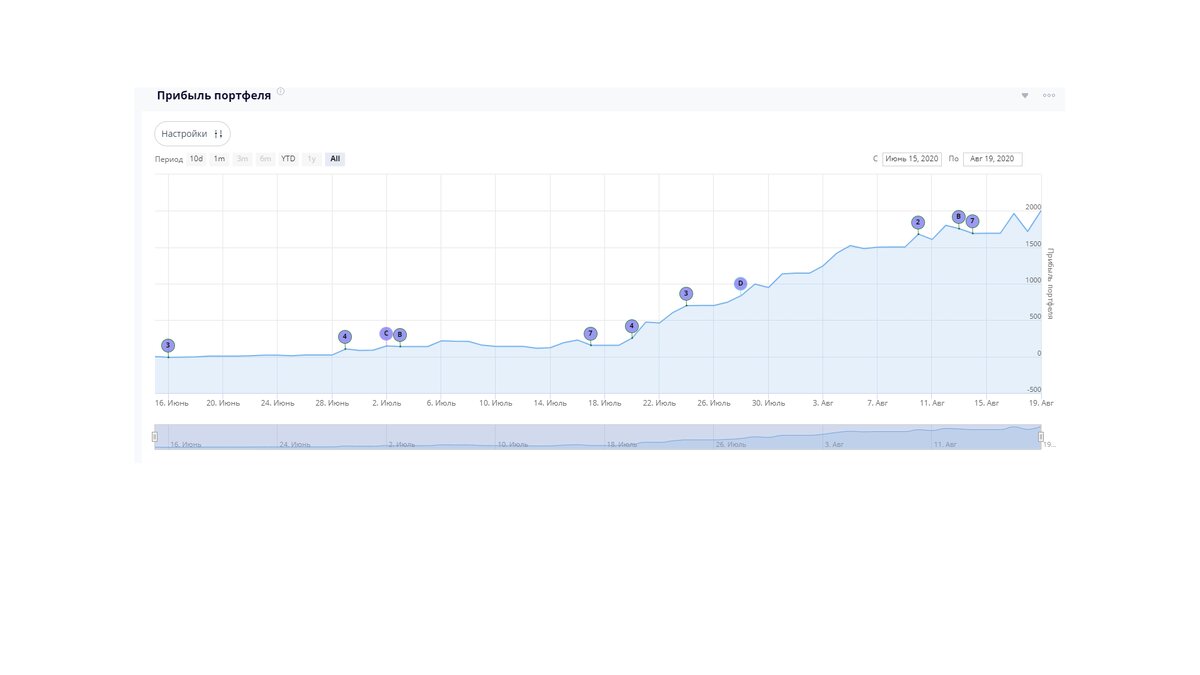Click the 15. Авг x-axis label
Viewport: 1200px width, 675px height.
[986, 404]
